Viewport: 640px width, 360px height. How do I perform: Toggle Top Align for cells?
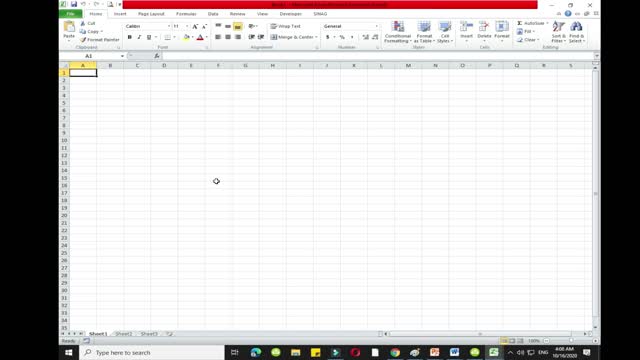coord(218,26)
